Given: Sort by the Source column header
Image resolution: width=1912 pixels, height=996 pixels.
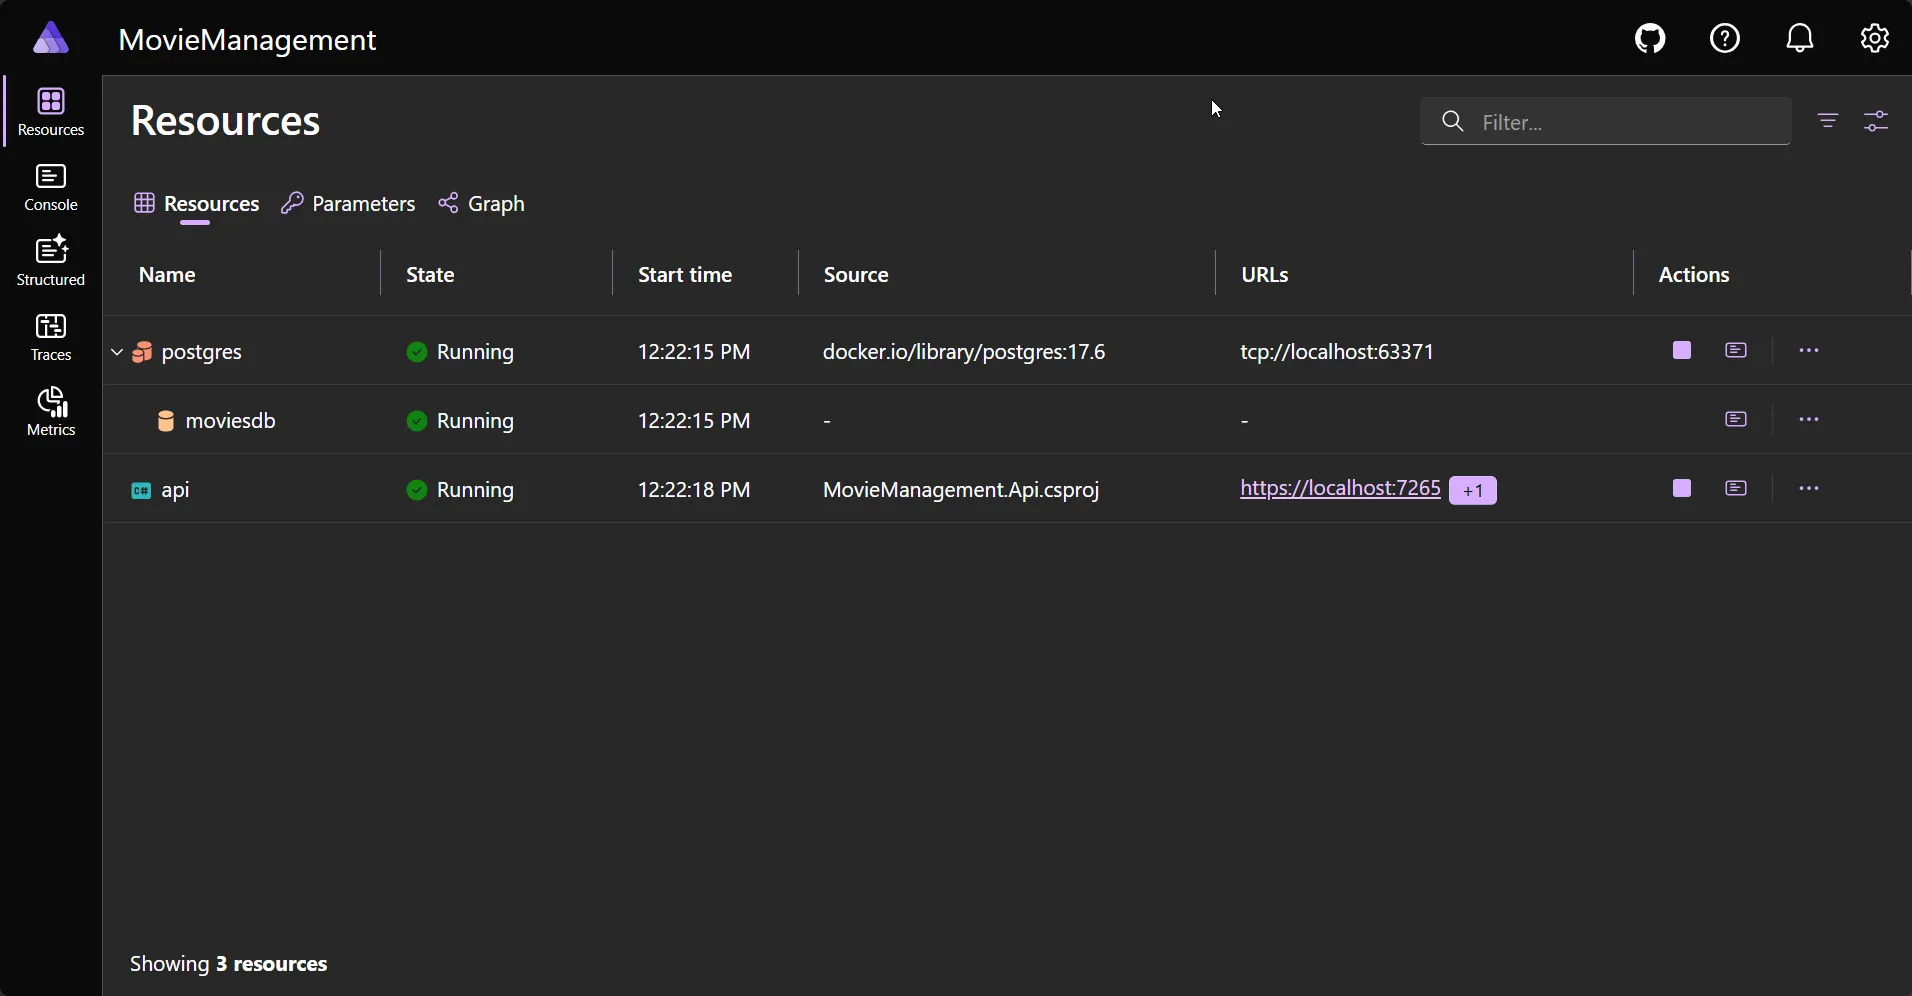Looking at the screenshot, I should (x=856, y=275).
